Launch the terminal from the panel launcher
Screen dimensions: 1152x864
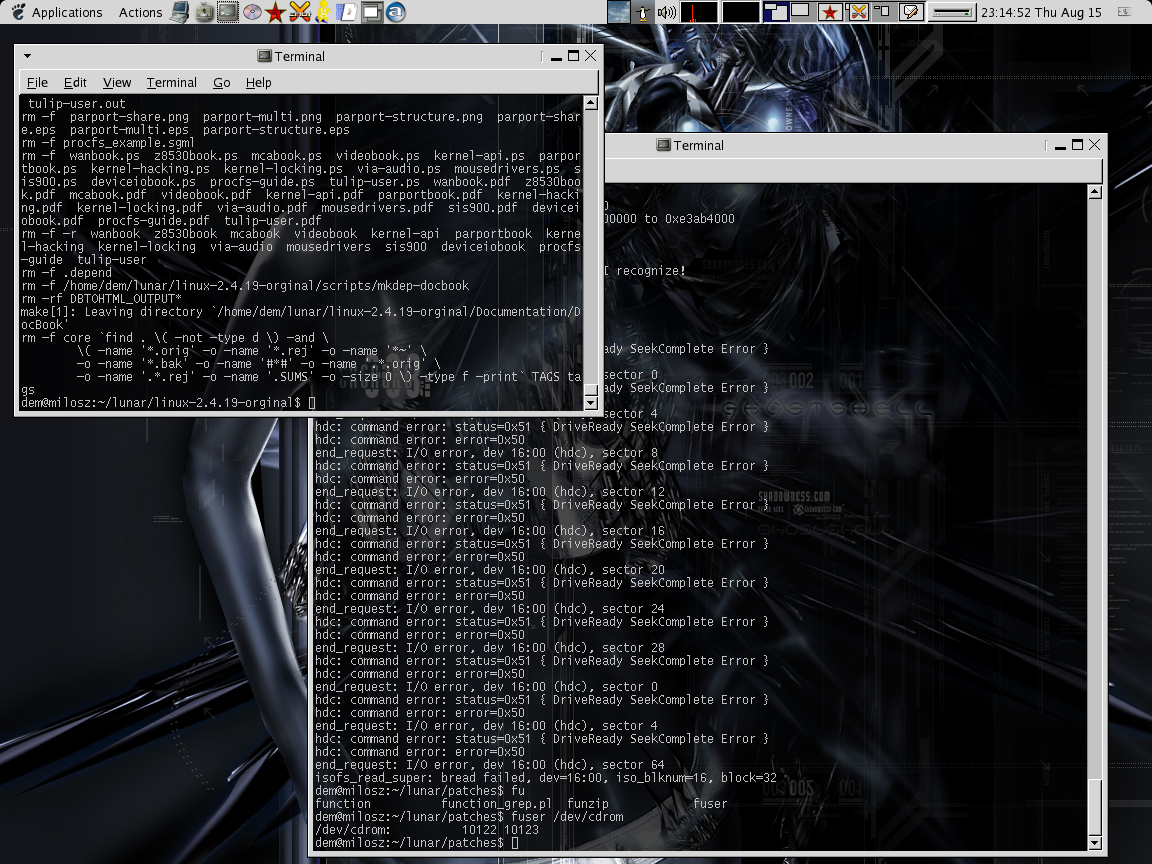click(x=228, y=13)
